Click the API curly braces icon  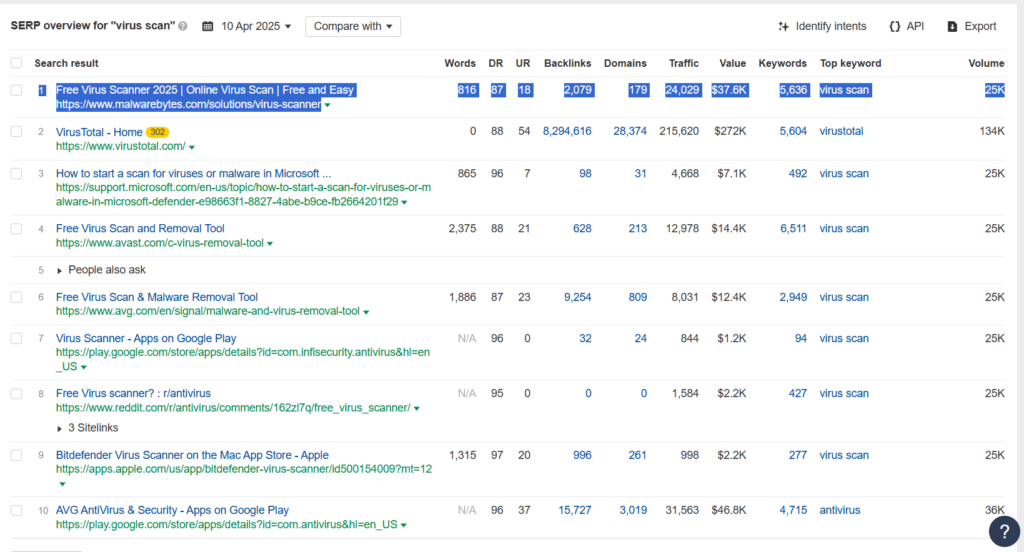click(x=895, y=26)
